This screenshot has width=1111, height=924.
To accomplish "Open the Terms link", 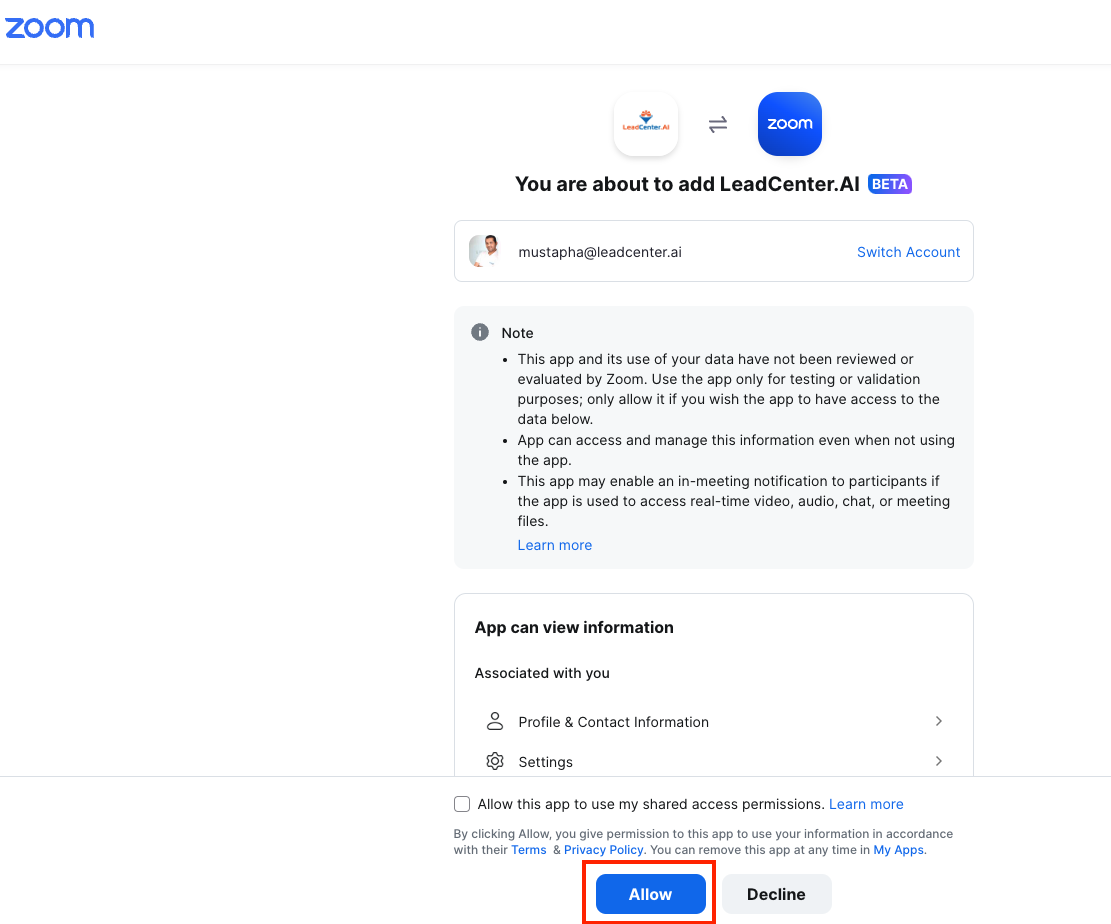I will point(529,850).
